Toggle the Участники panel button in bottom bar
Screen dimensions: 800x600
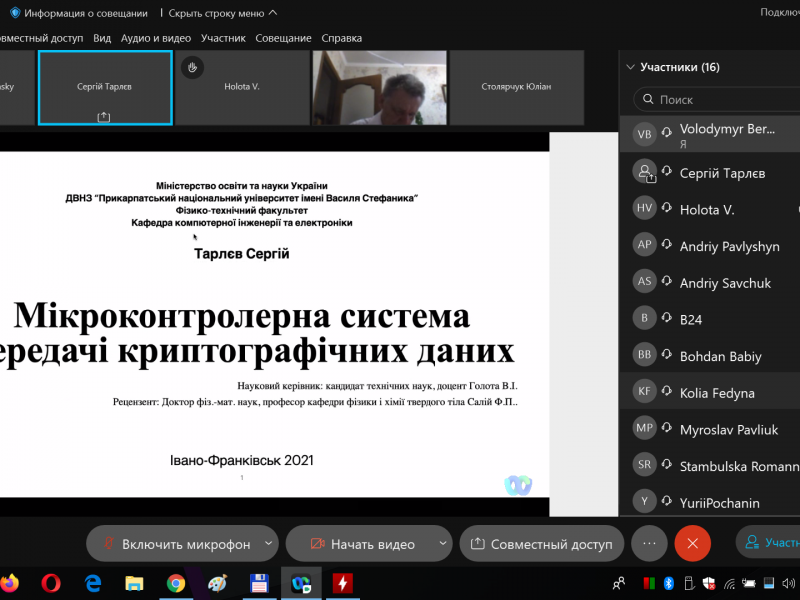click(770, 543)
